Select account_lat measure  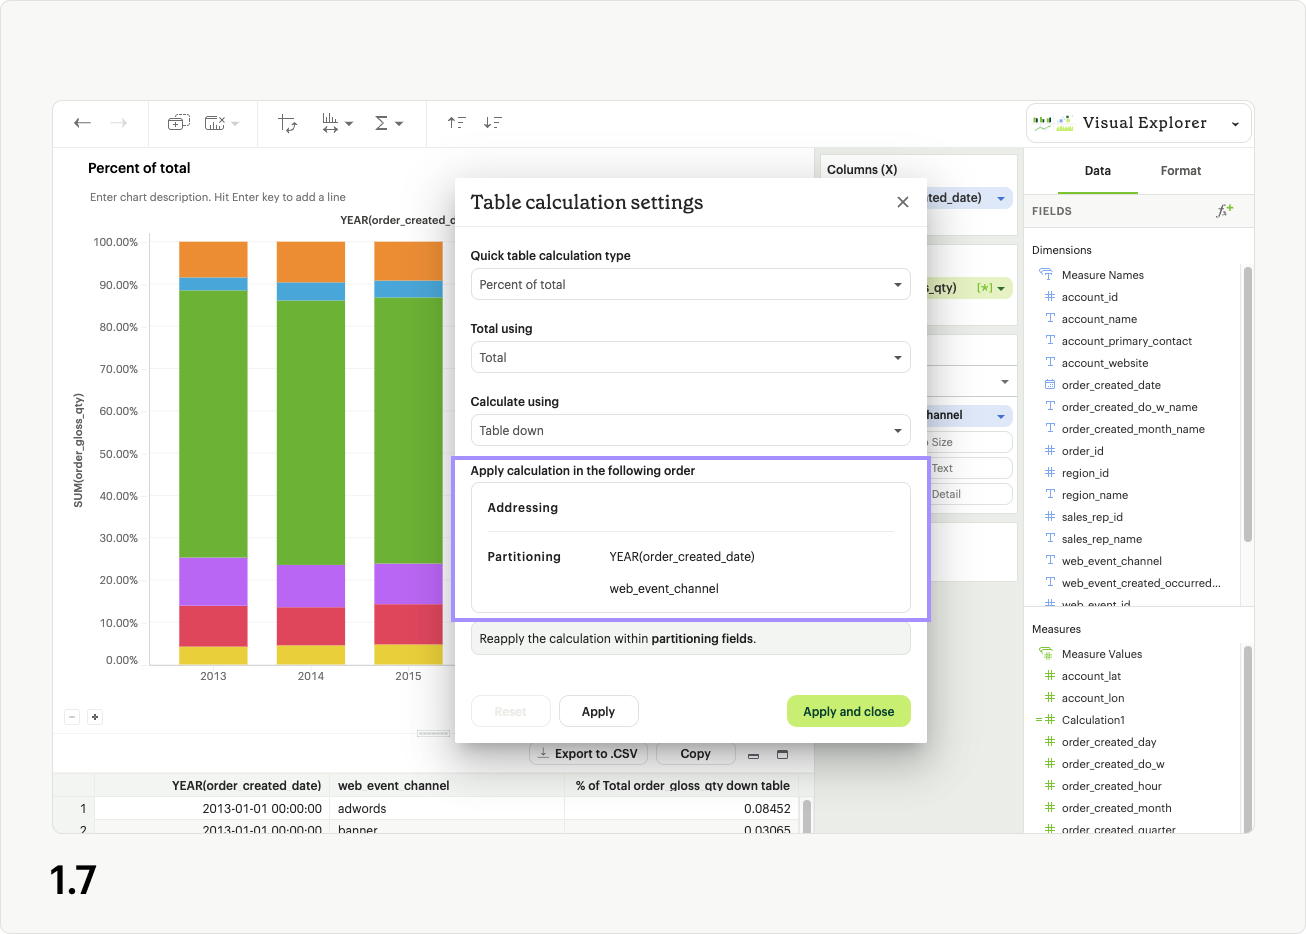coord(1091,676)
